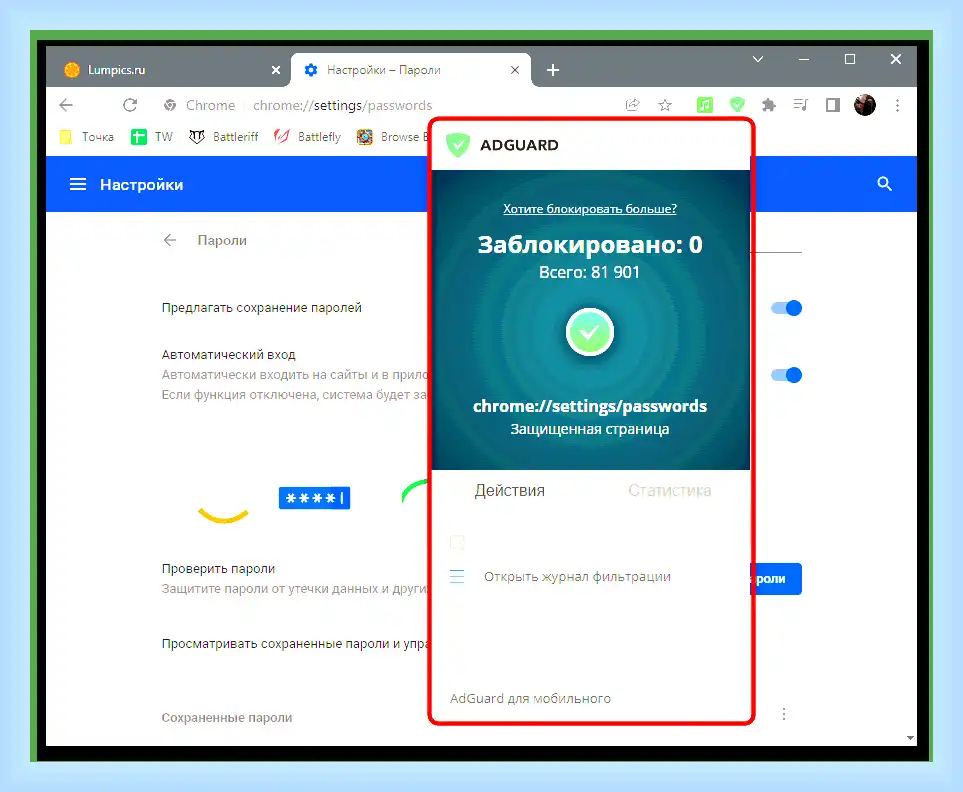Click AdGuard для мобильного link

point(530,699)
